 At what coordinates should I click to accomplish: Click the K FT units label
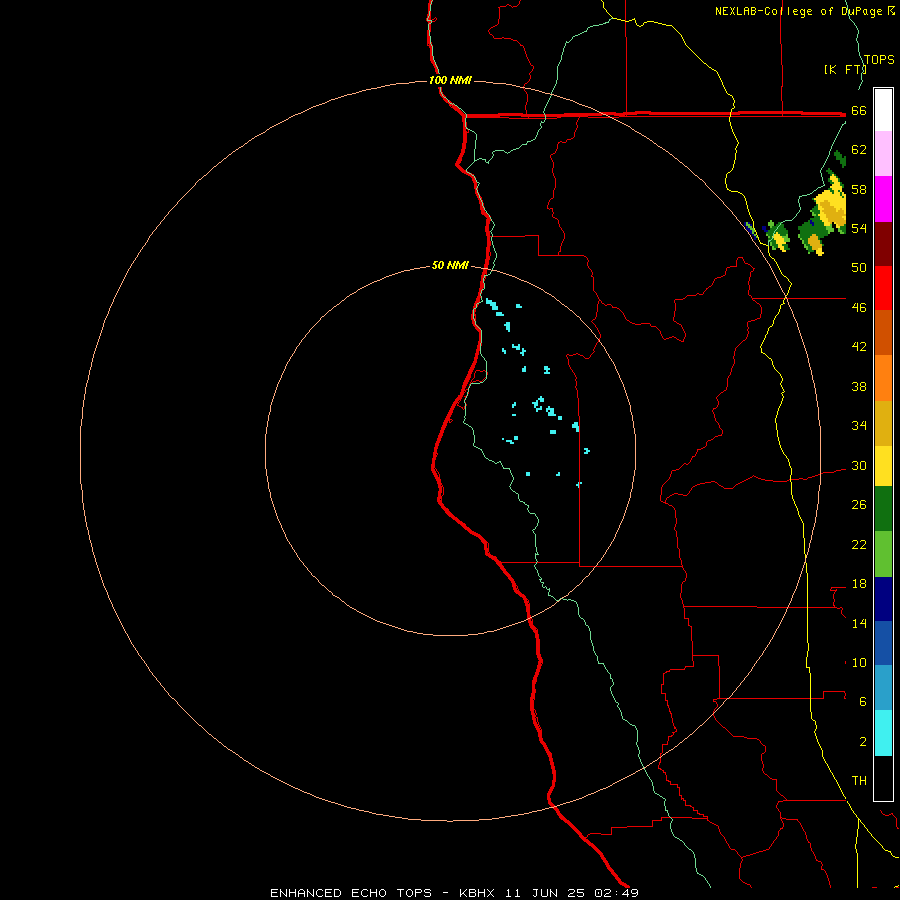pos(845,69)
